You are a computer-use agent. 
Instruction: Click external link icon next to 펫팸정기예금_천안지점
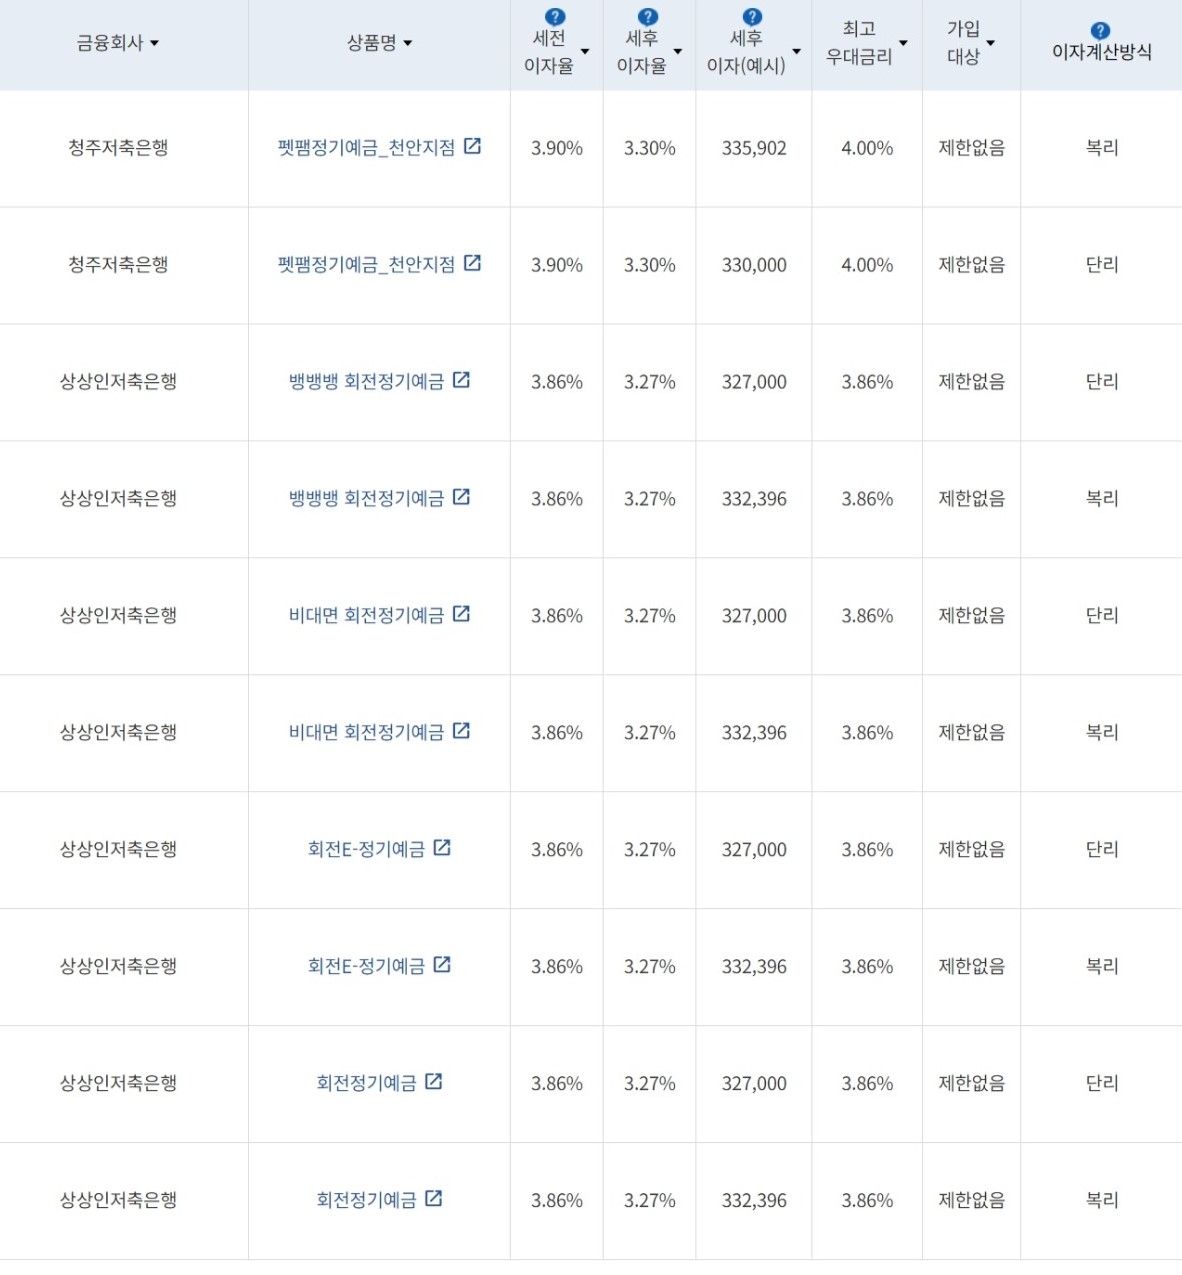pyautogui.click(x=473, y=146)
